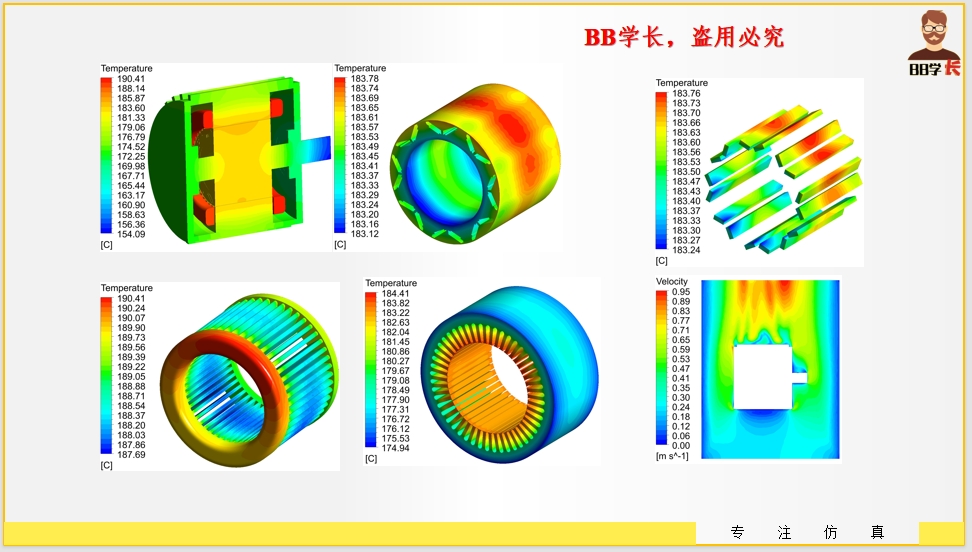Click the 154.09 minimum temperature value

point(131,234)
